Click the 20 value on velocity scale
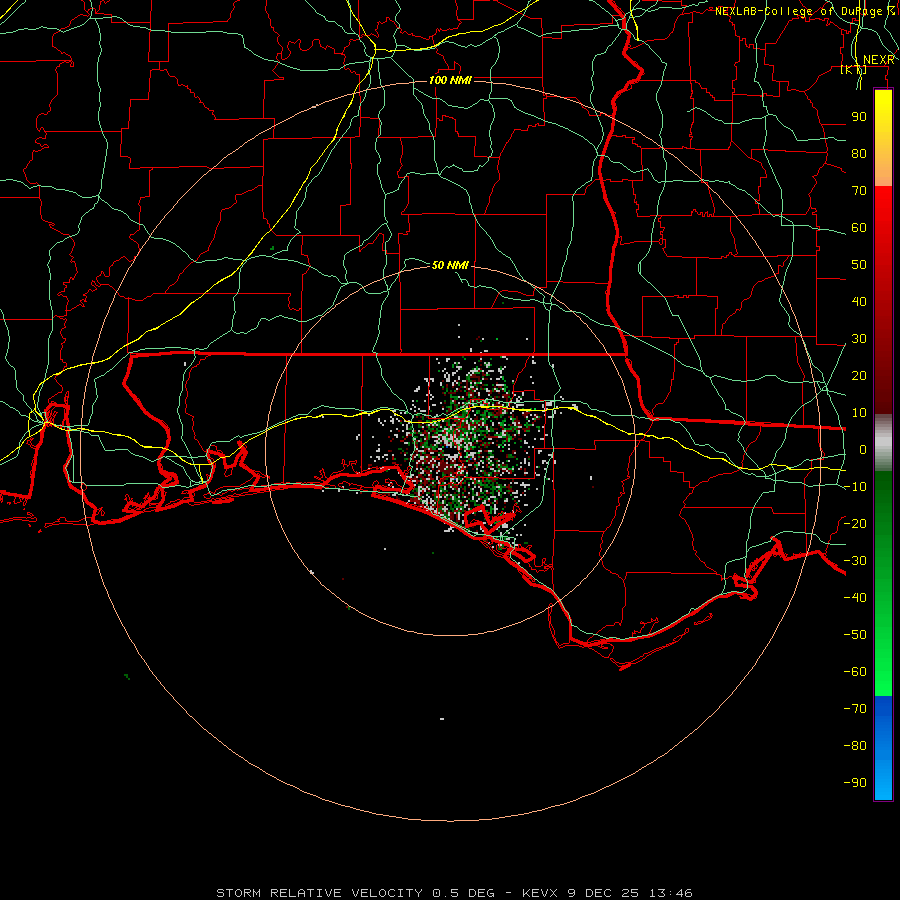The image size is (900, 900). point(859,376)
